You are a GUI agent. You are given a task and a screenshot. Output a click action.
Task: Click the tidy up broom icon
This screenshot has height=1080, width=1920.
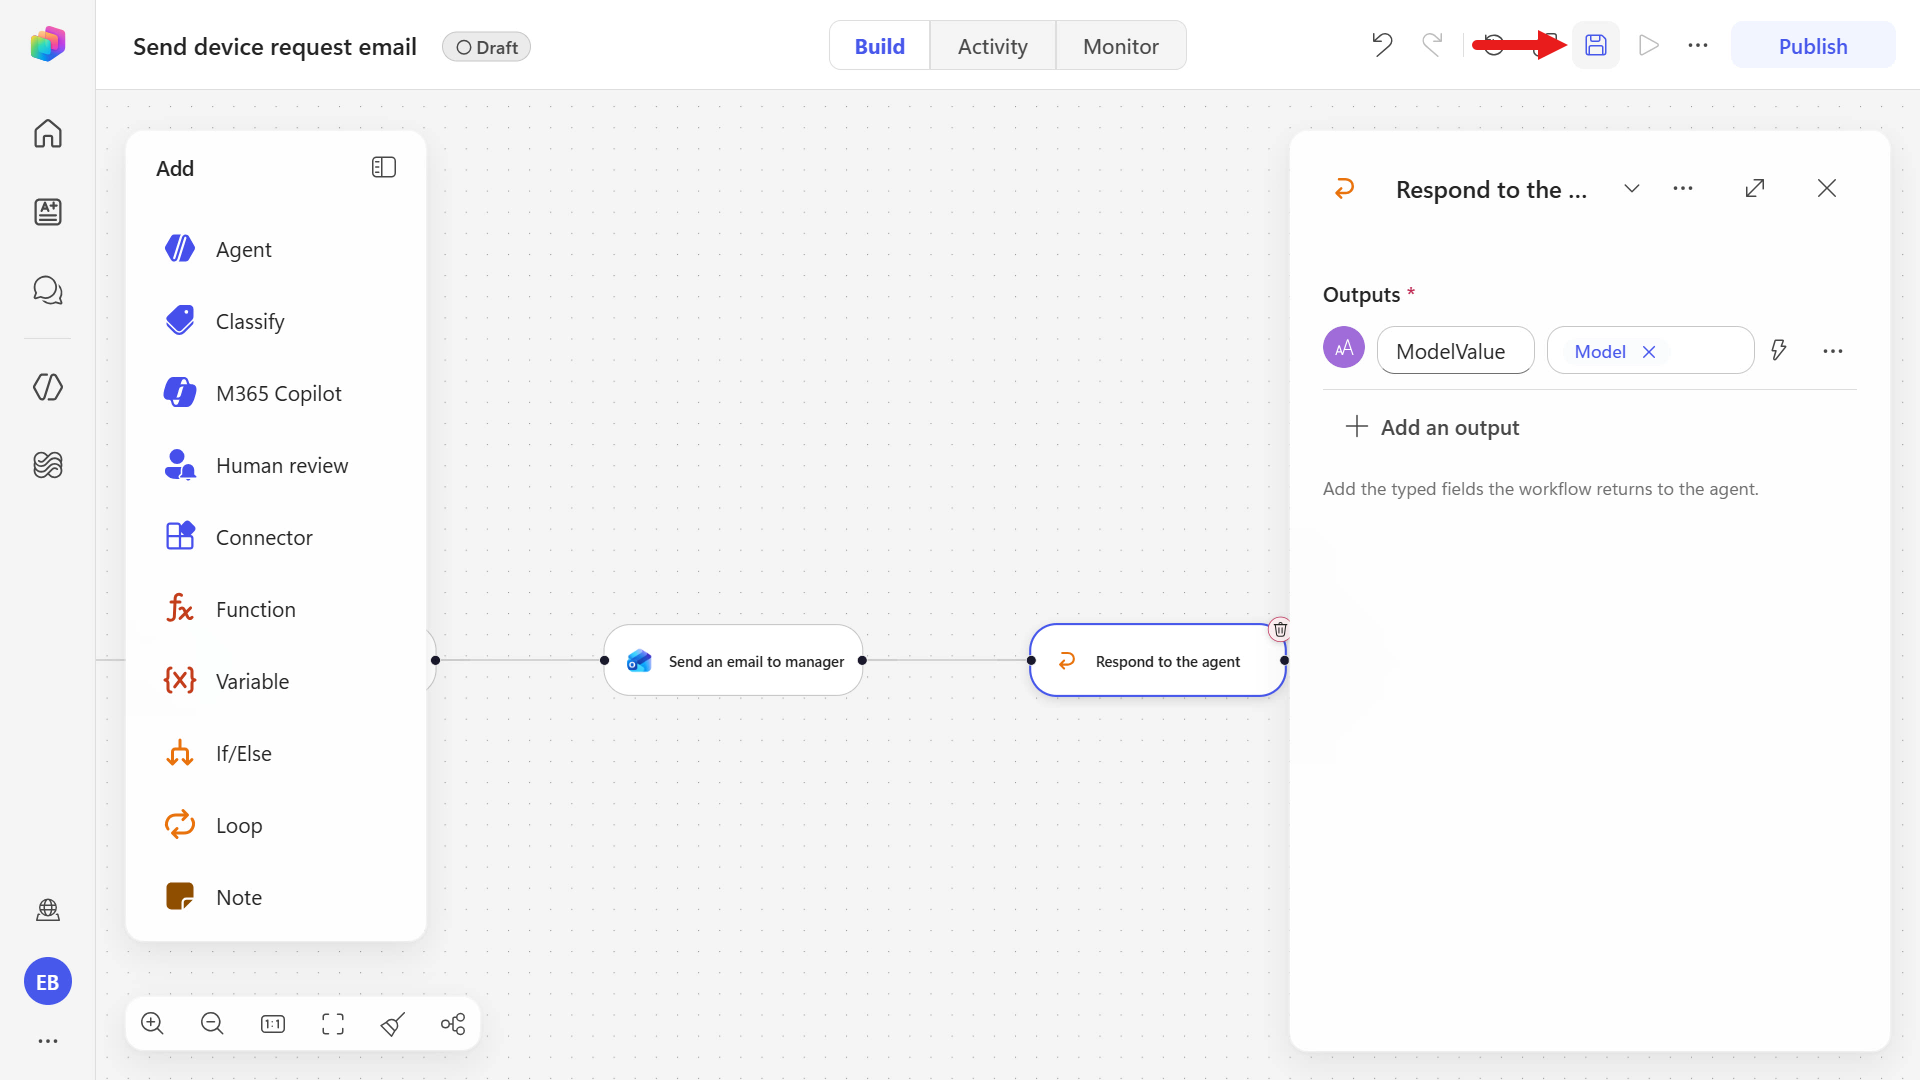(x=393, y=1023)
